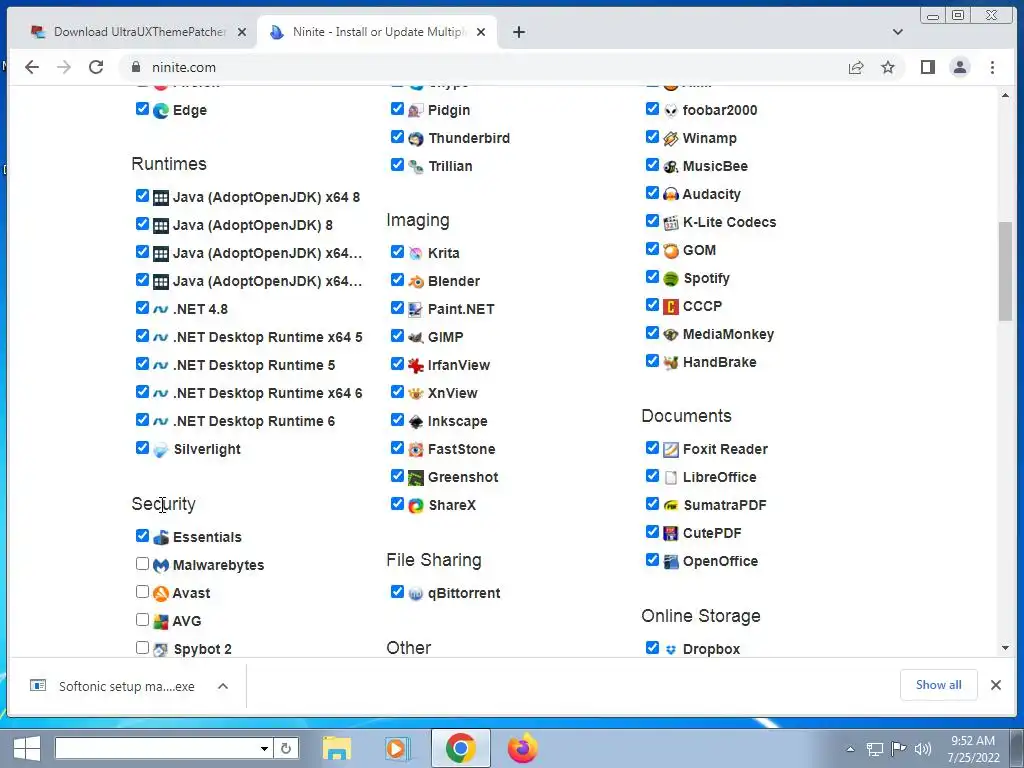
Task: Click the Trillian icon
Action: tap(415, 167)
